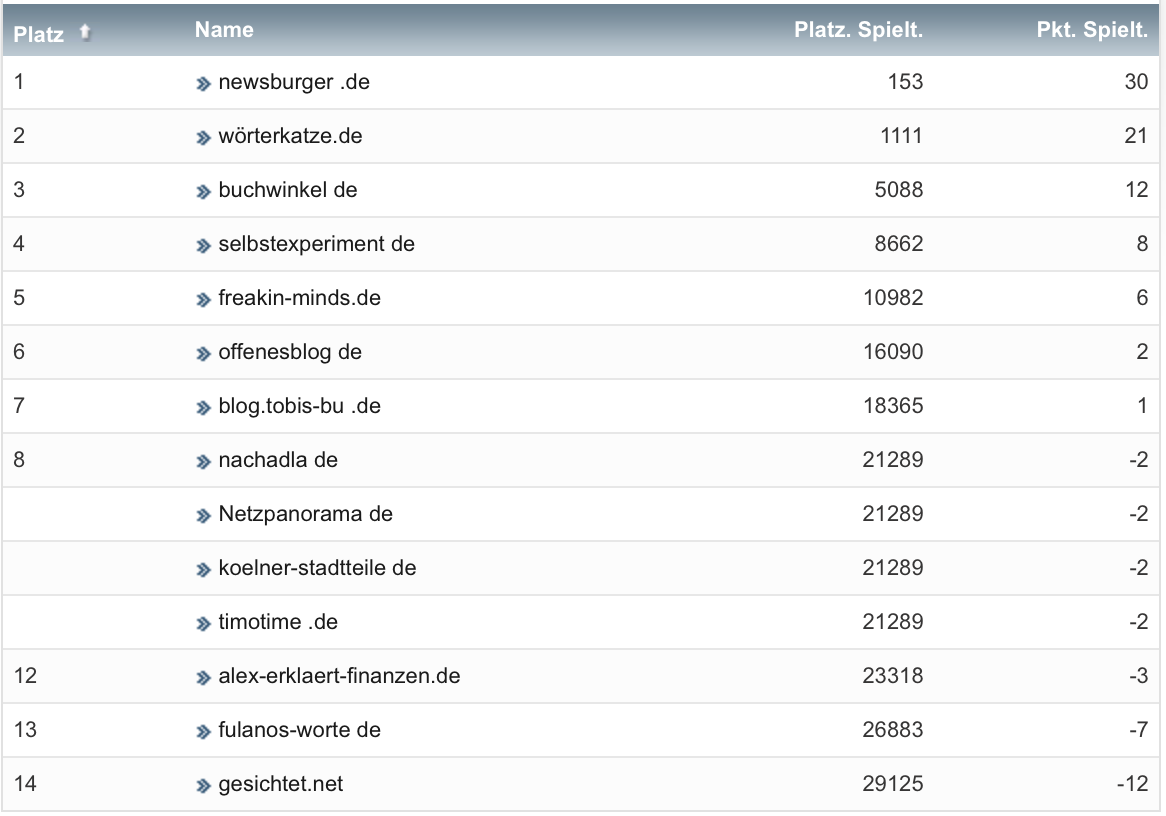Screen dimensions: 1166x816
Task: Open the blog.tobis-bu .de link
Action: (299, 406)
